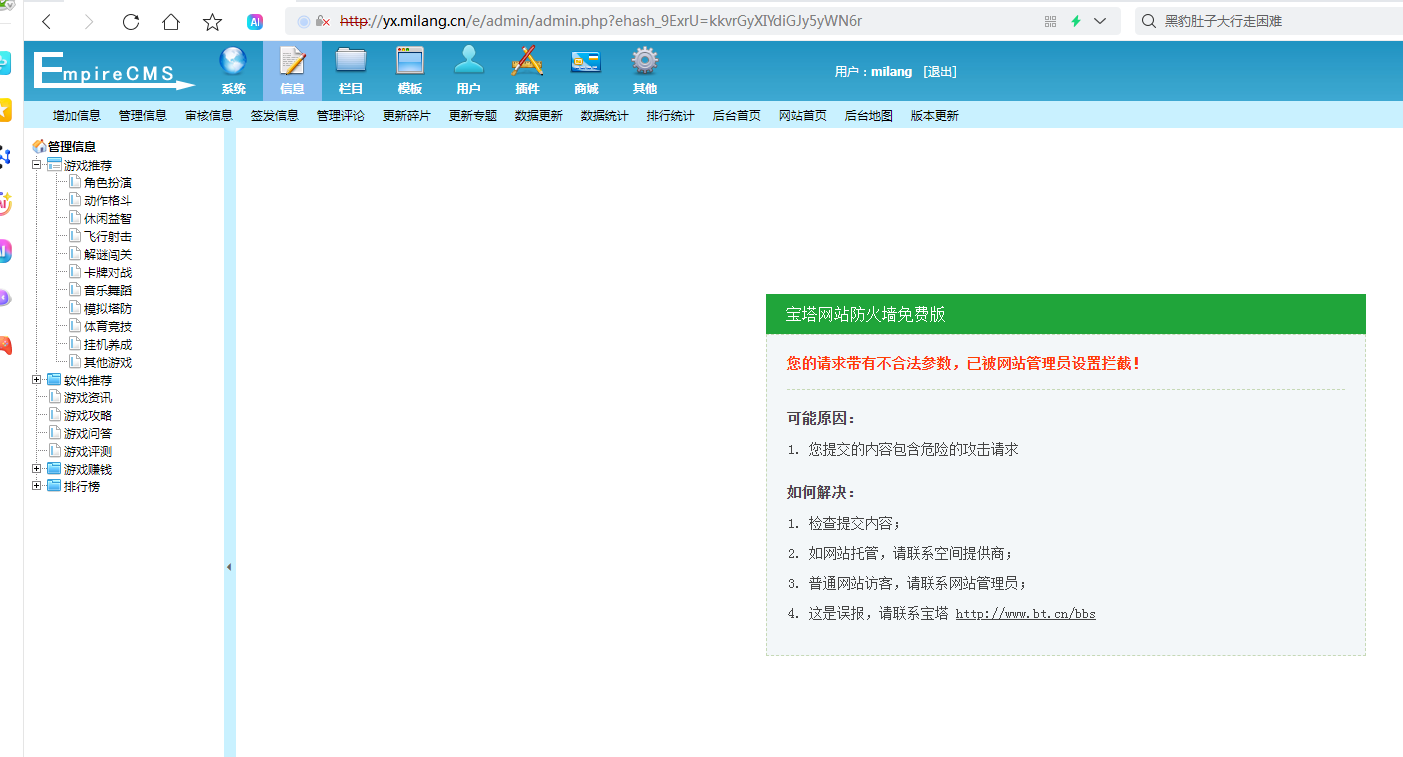
Task: Open the 插件 tools icon
Action: 527,62
